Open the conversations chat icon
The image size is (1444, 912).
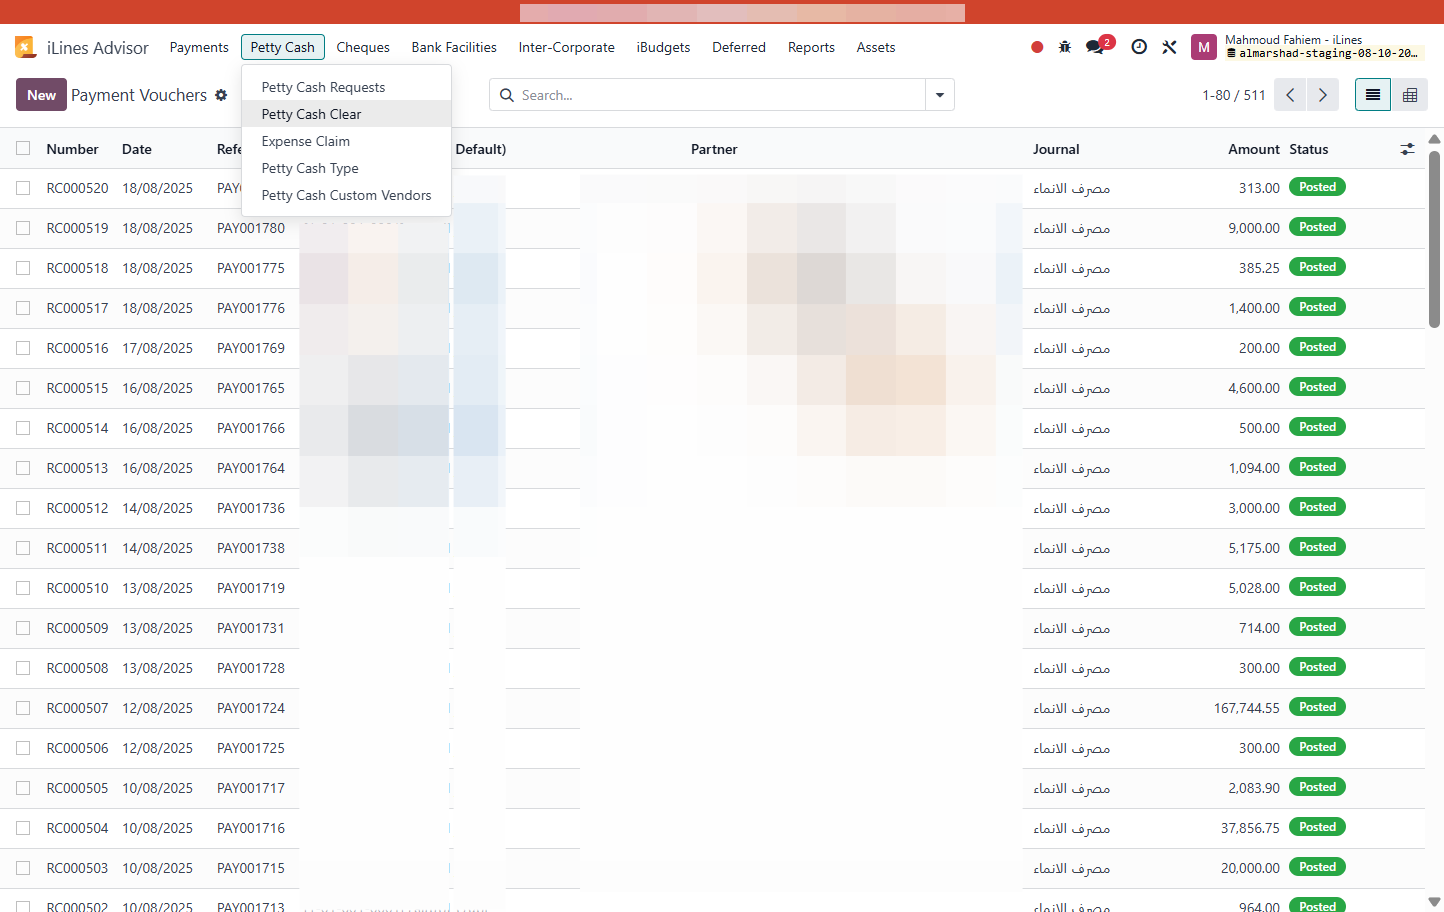[x=1096, y=47]
